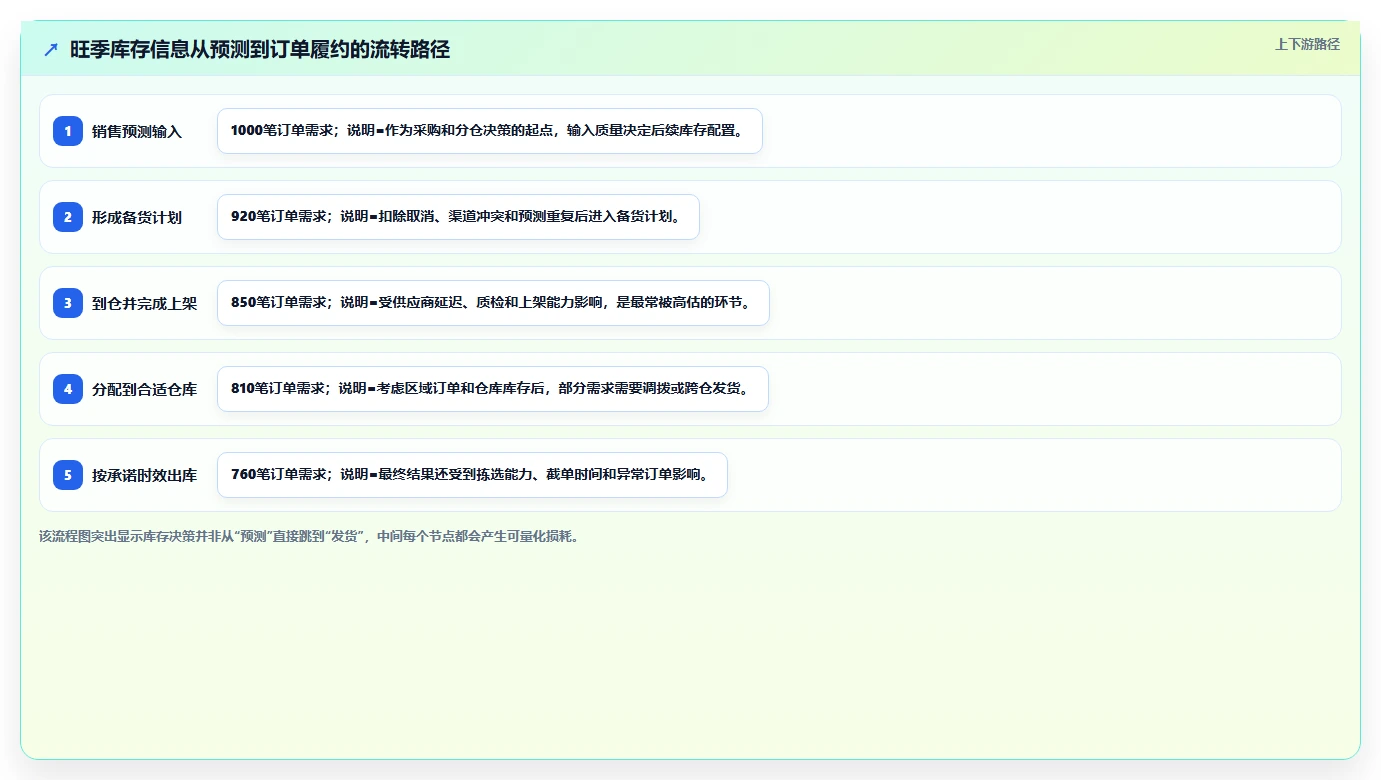Click the footnote starting 该流程图突出显示
Image resolution: width=1381 pixels, height=780 pixels.
pyautogui.click(x=309, y=536)
